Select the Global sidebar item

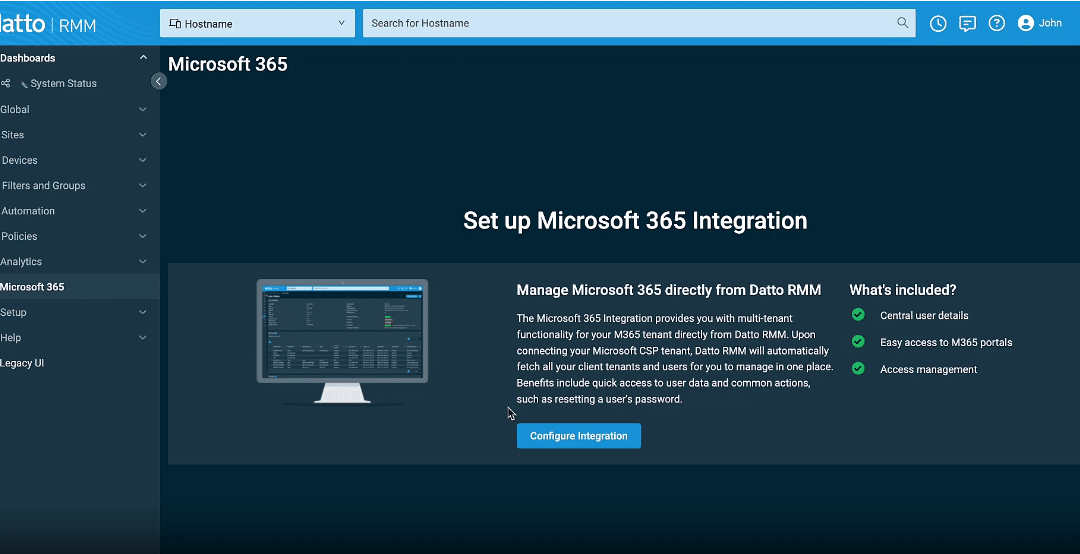tap(14, 110)
